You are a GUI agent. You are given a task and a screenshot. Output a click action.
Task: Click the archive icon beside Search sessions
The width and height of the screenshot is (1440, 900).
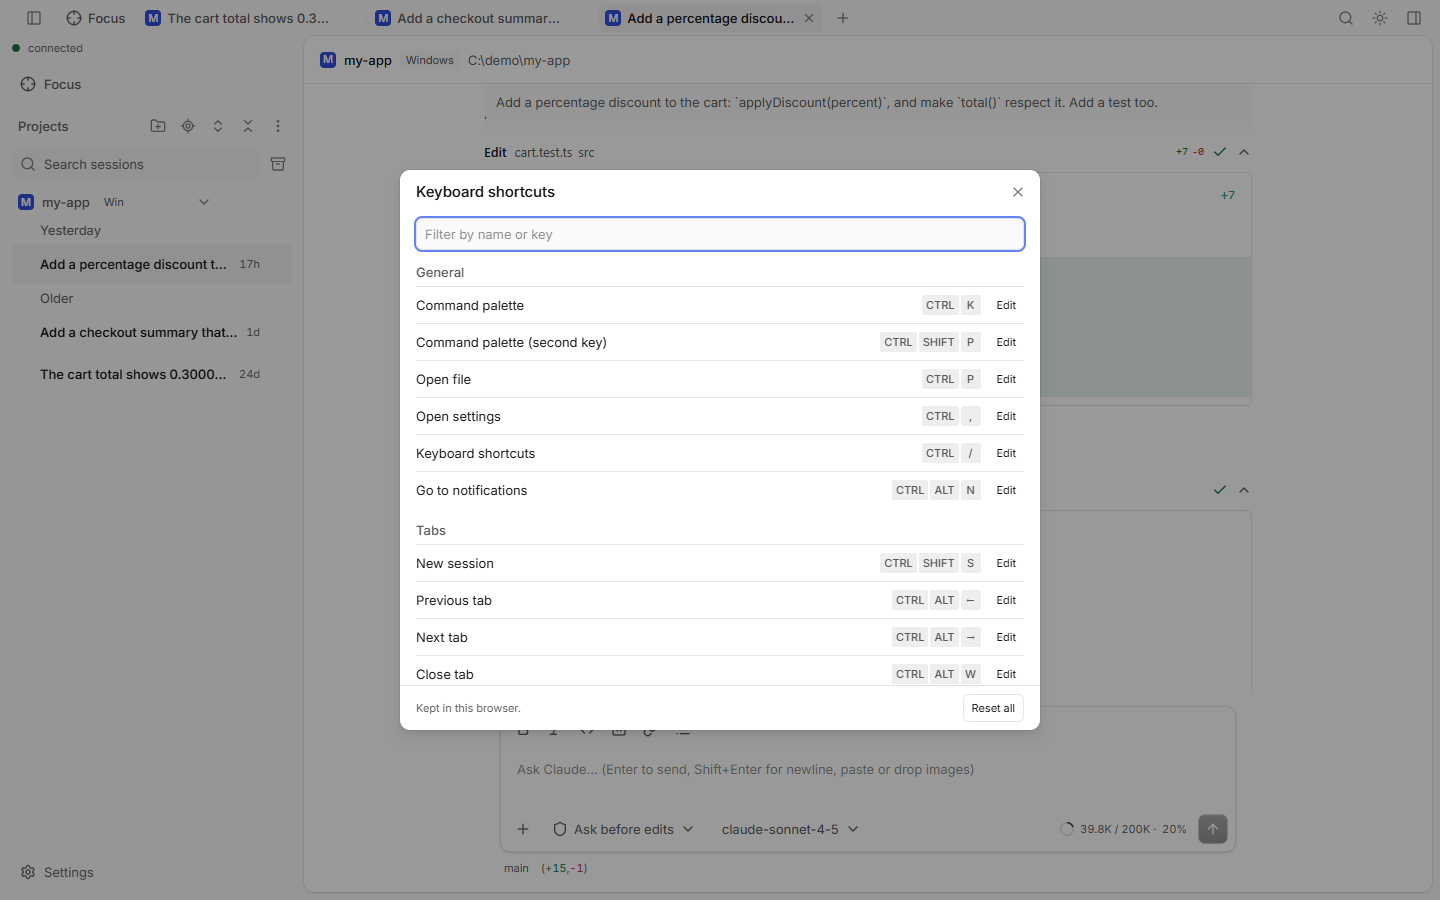[278, 164]
